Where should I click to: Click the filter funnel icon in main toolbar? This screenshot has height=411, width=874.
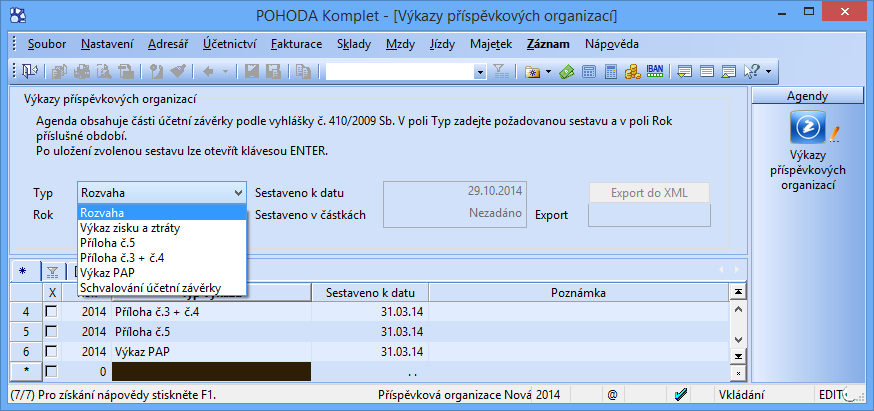pyautogui.click(x=500, y=71)
